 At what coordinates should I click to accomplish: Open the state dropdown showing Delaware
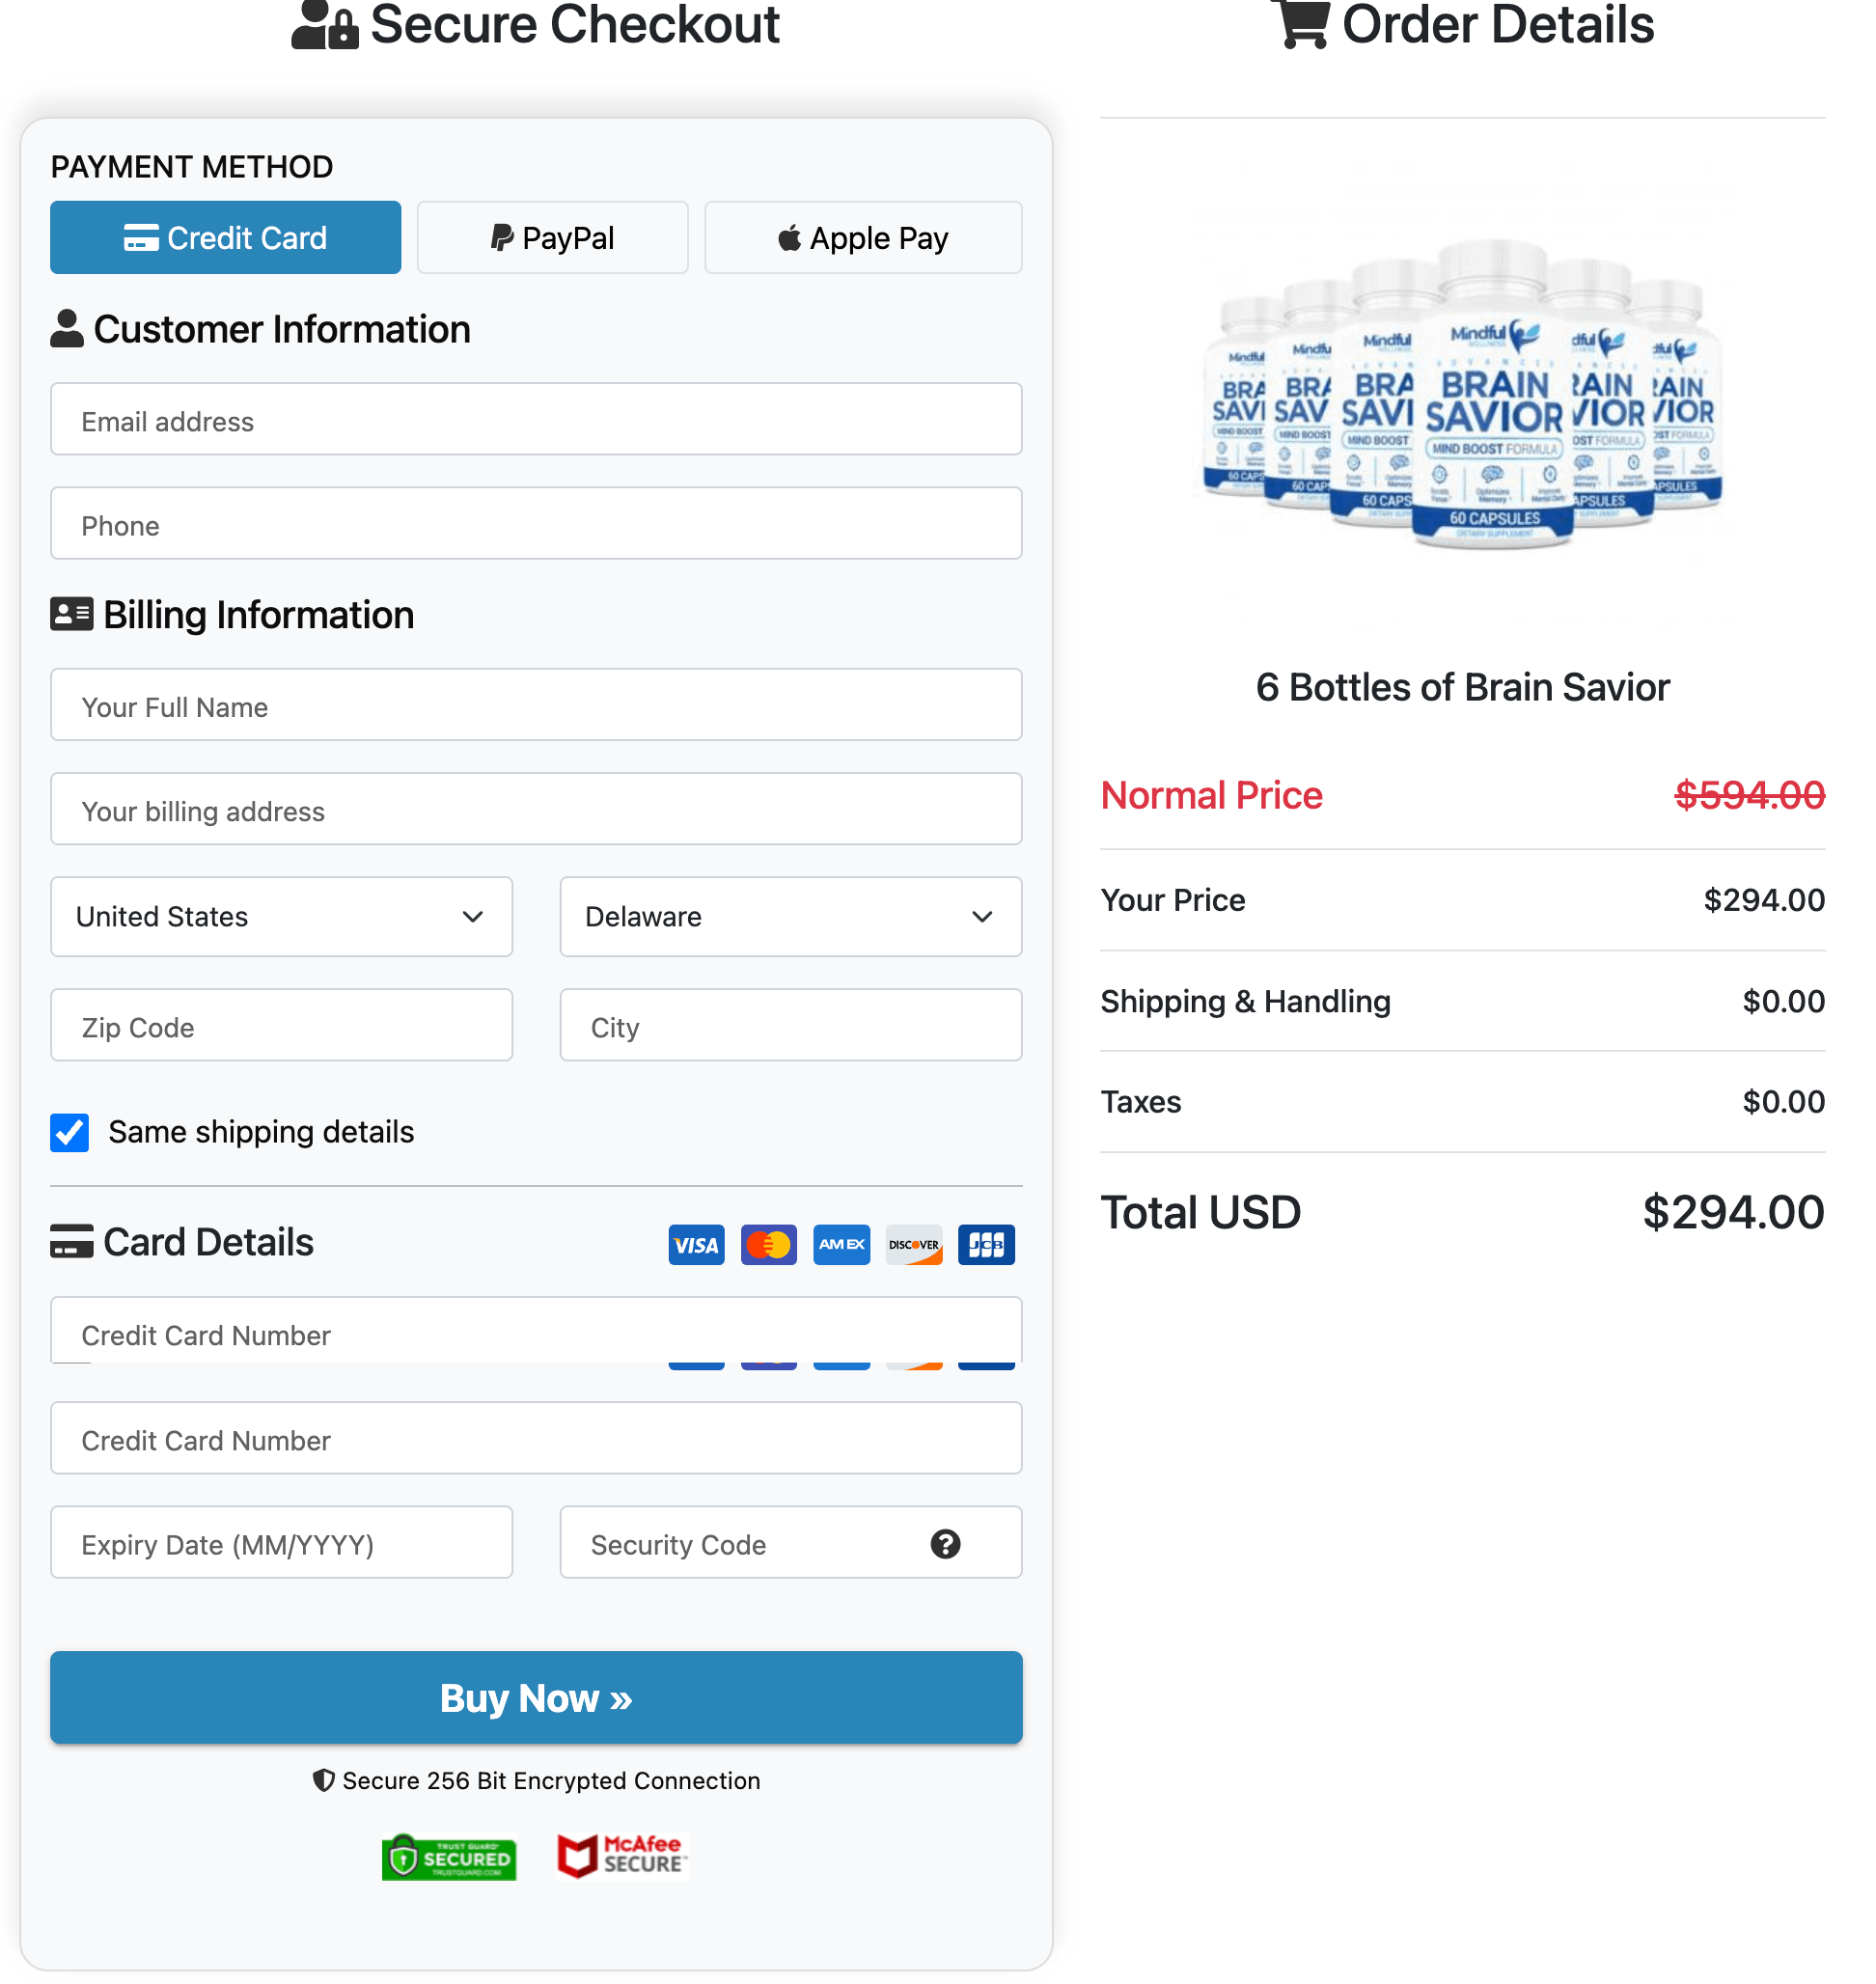789,916
